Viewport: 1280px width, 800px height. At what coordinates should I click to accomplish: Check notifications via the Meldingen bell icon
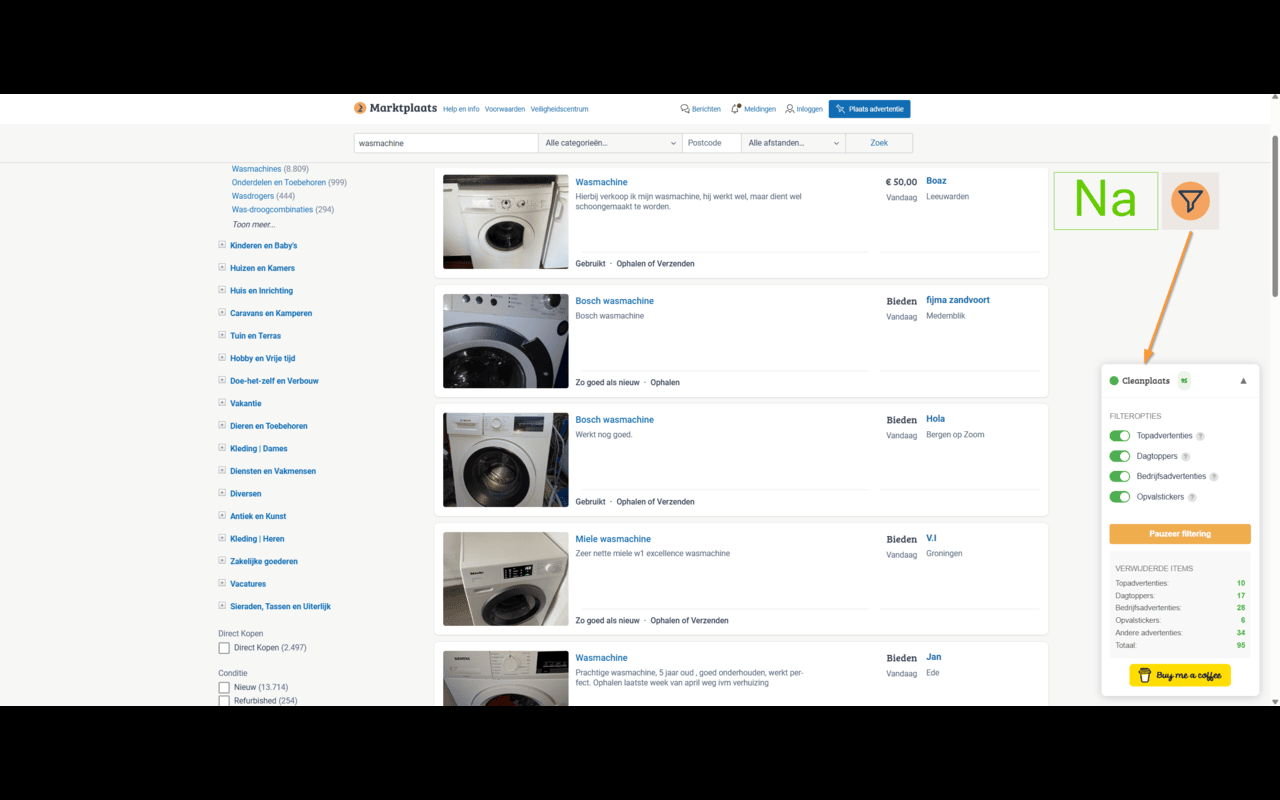pos(737,109)
